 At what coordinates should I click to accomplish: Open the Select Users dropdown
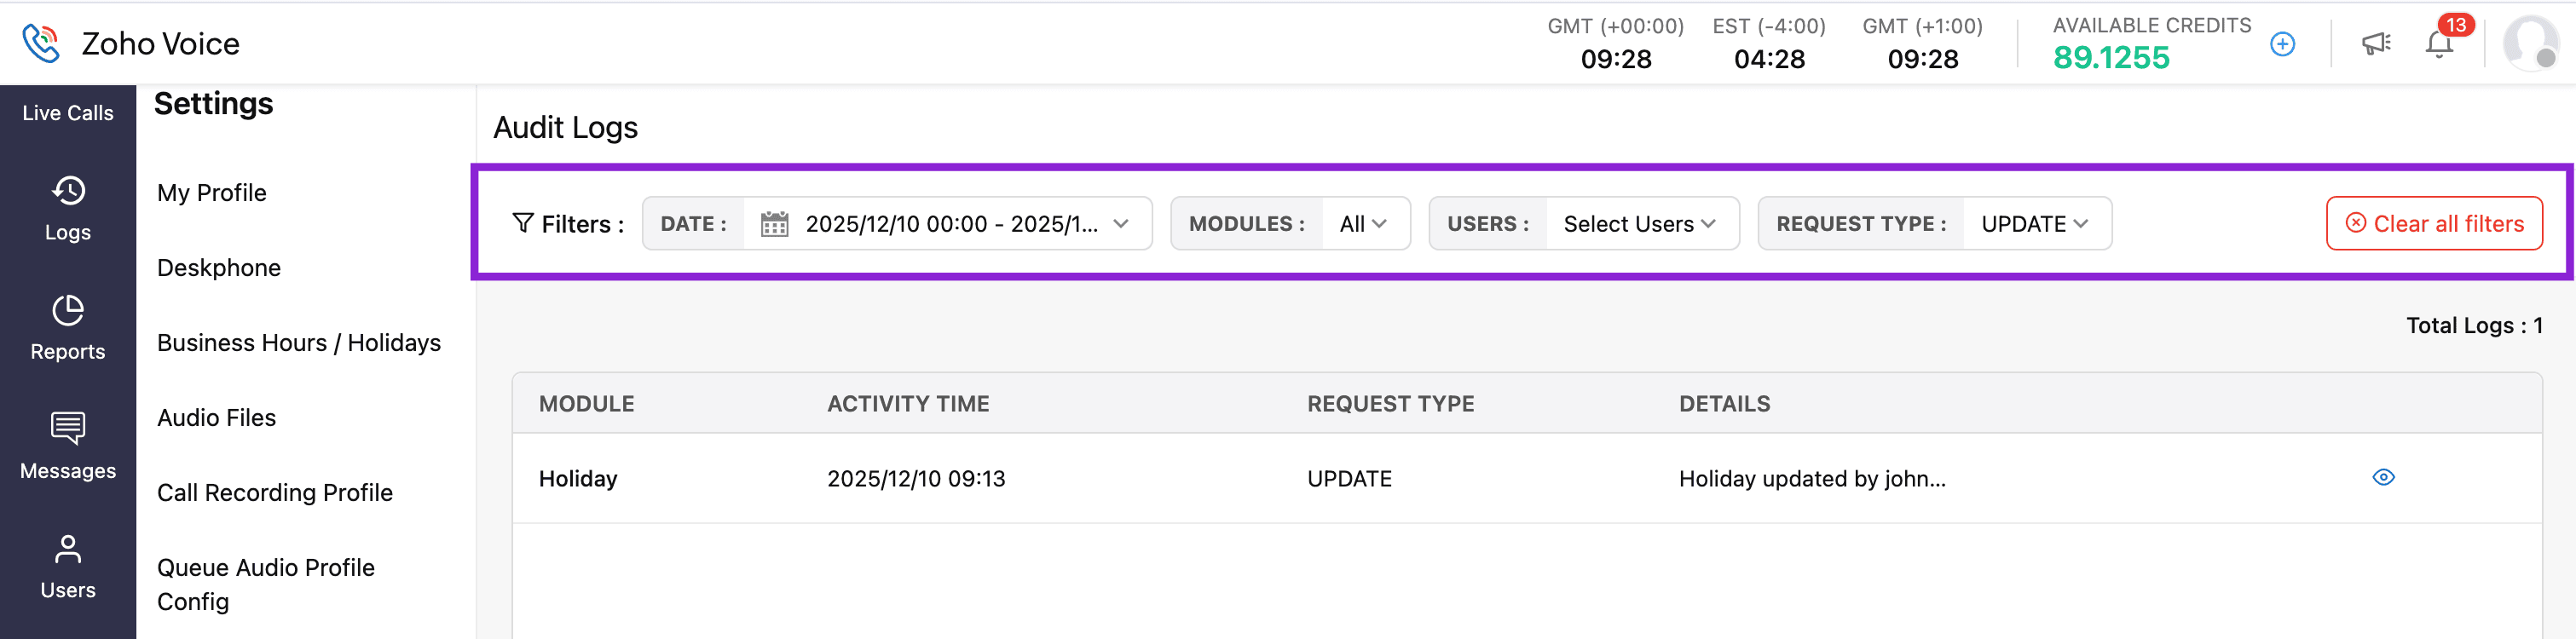[x=1640, y=224]
